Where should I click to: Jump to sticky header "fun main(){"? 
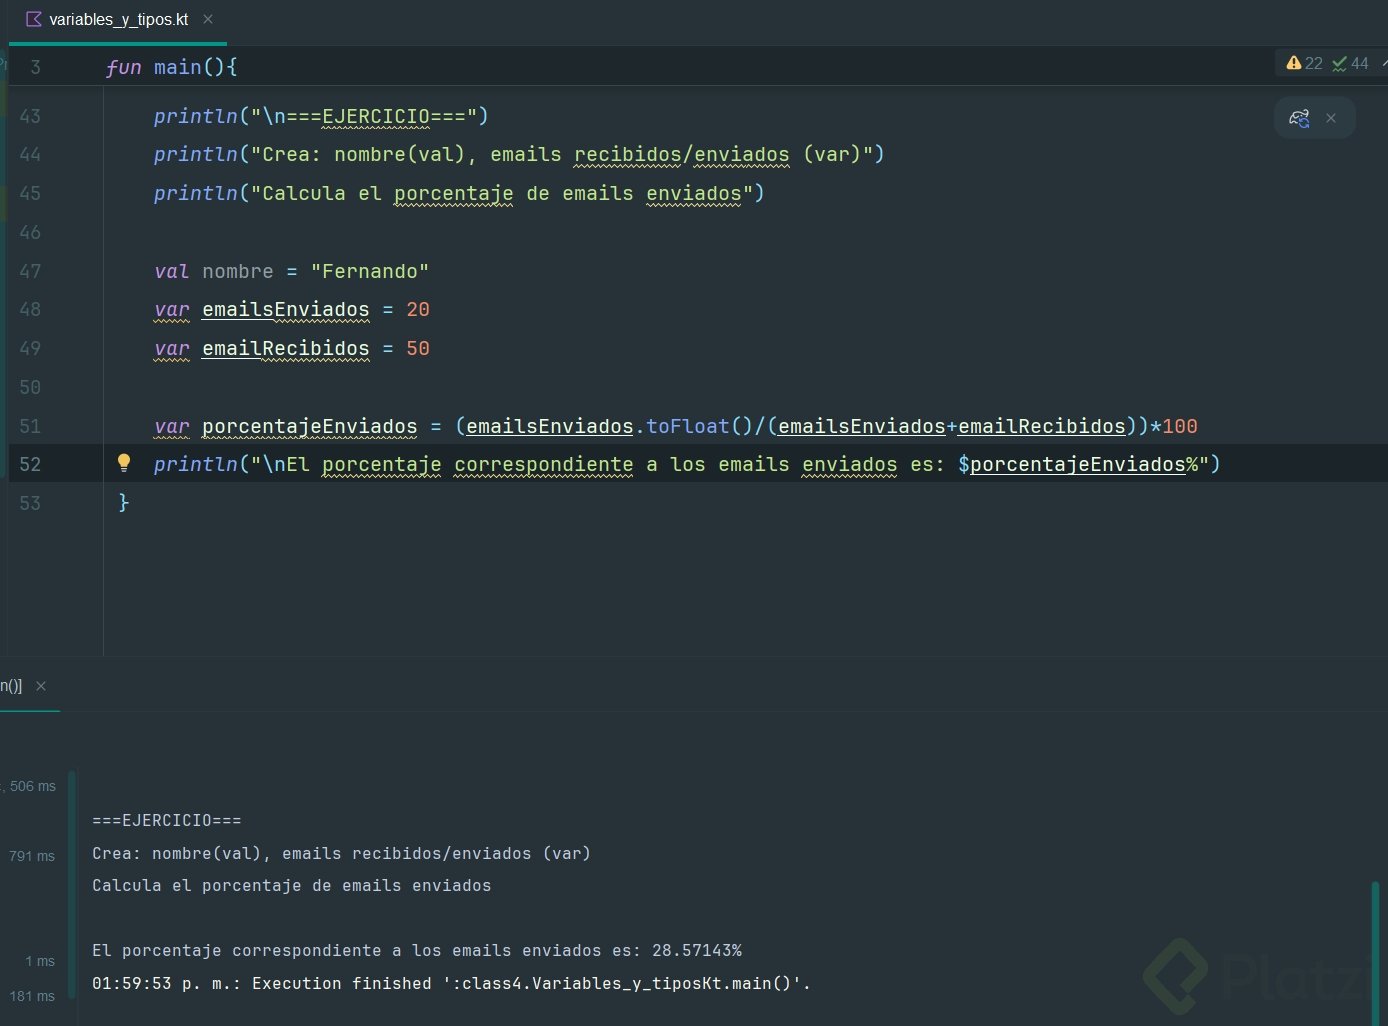[x=171, y=67]
